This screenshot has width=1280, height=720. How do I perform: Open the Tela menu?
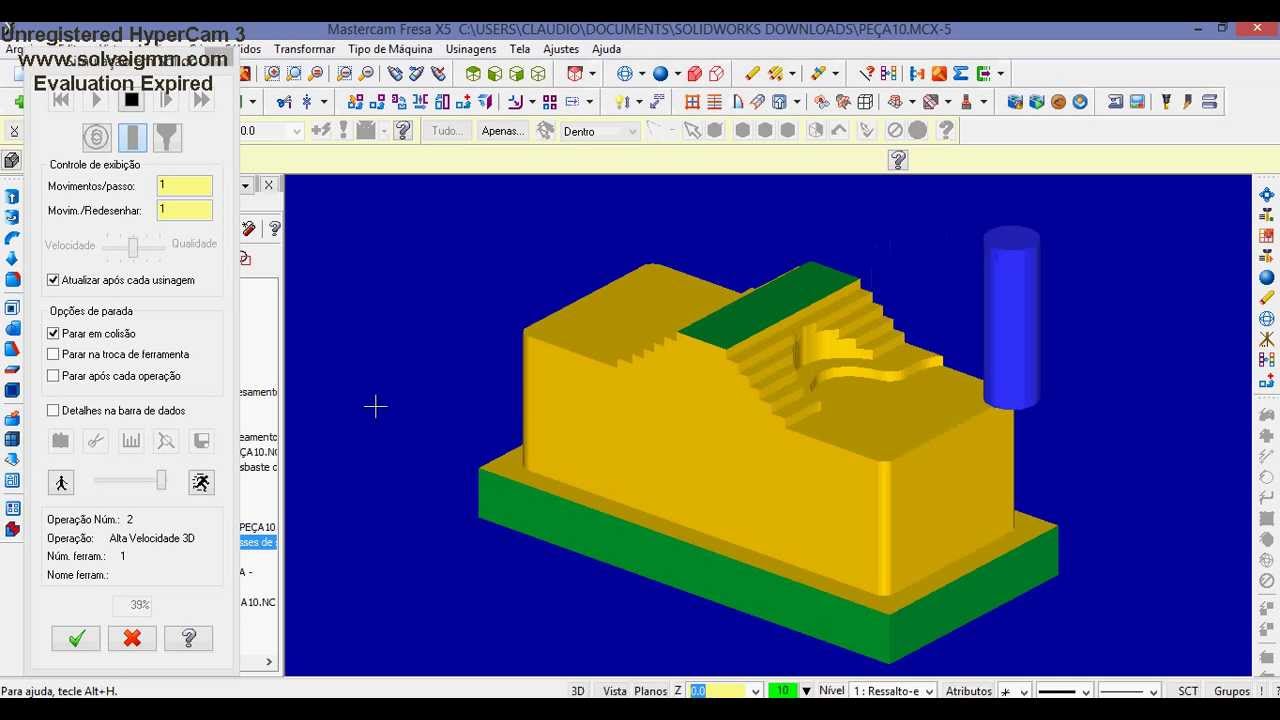[520, 49]
